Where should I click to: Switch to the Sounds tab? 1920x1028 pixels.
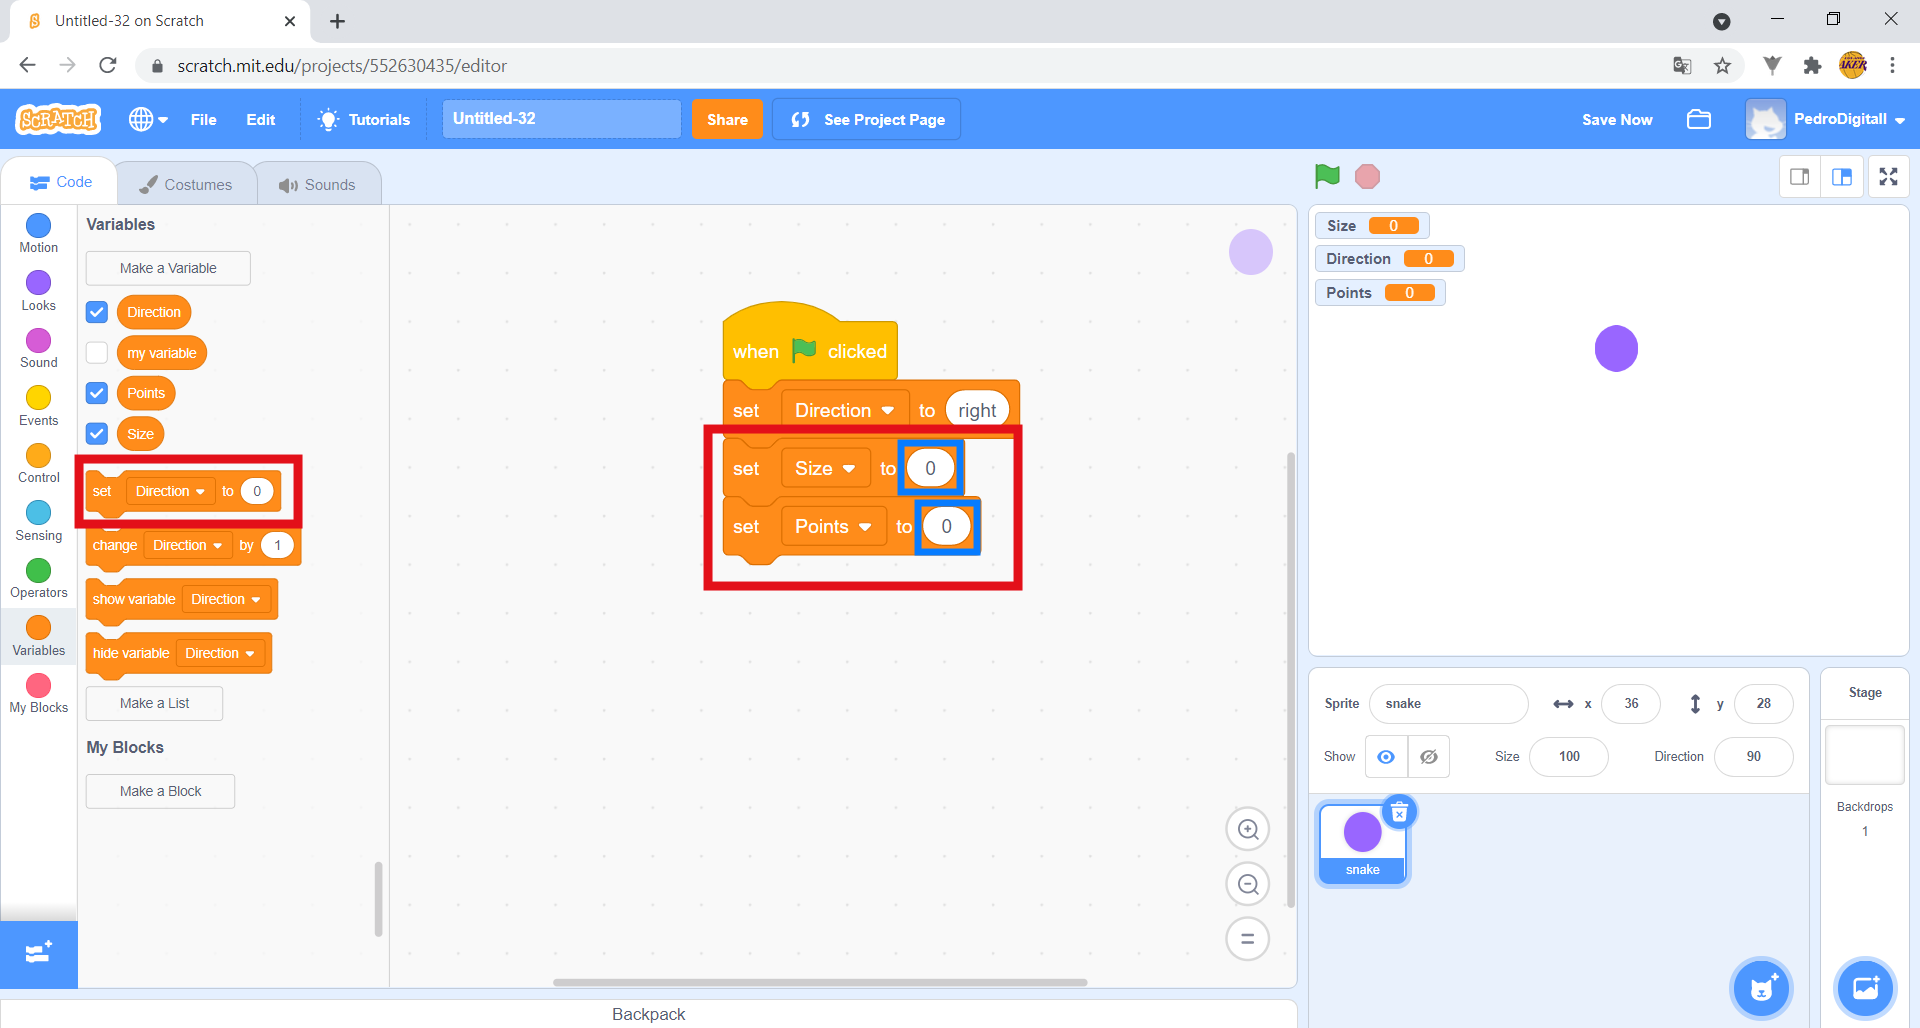tap(318, 184)
